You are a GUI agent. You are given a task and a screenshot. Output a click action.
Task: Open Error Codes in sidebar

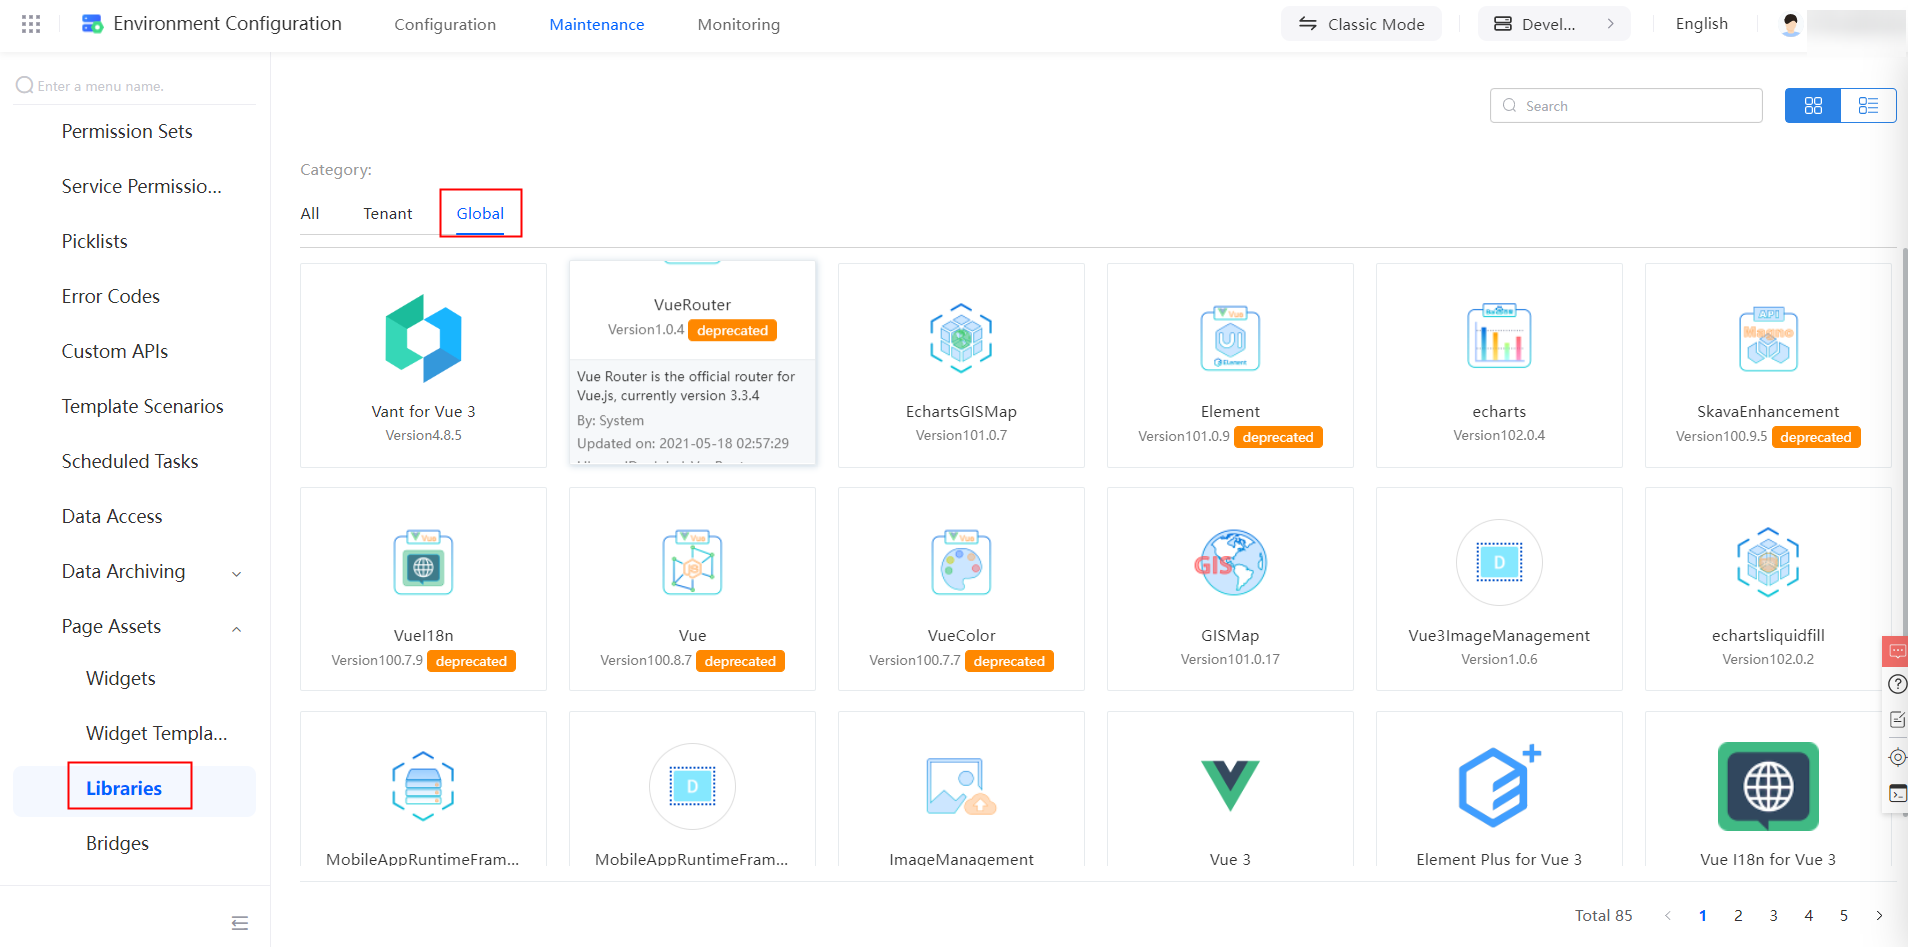(x=110, y=296)
